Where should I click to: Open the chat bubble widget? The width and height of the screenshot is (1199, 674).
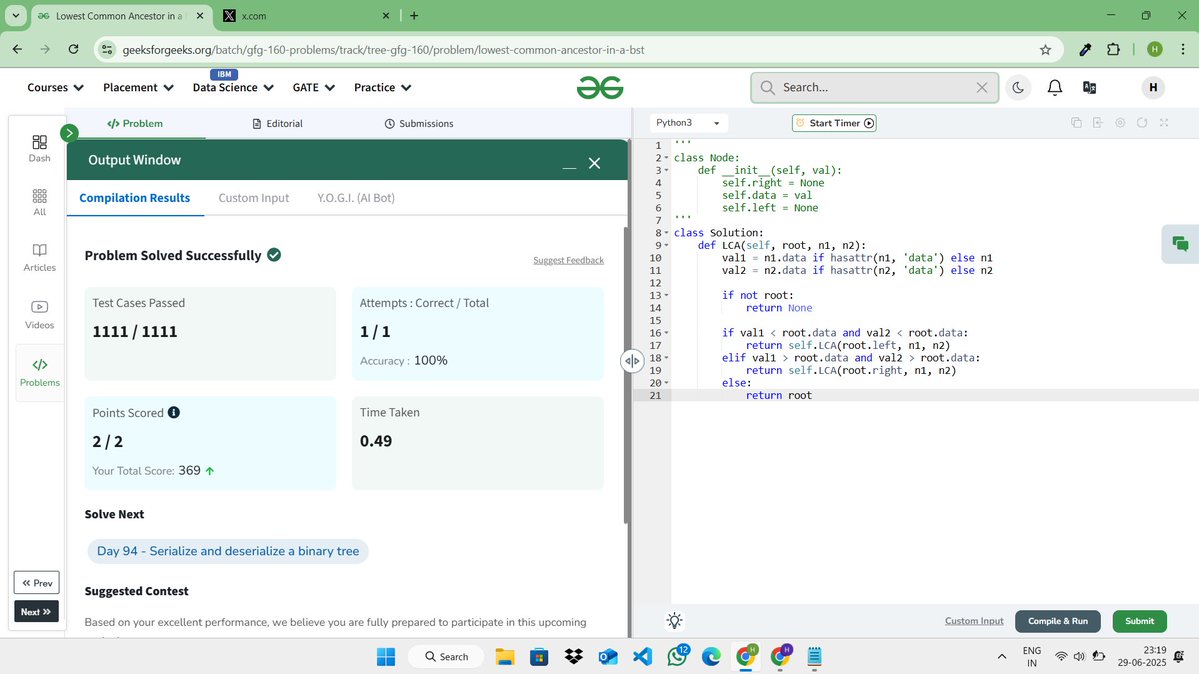point(1180,244)
